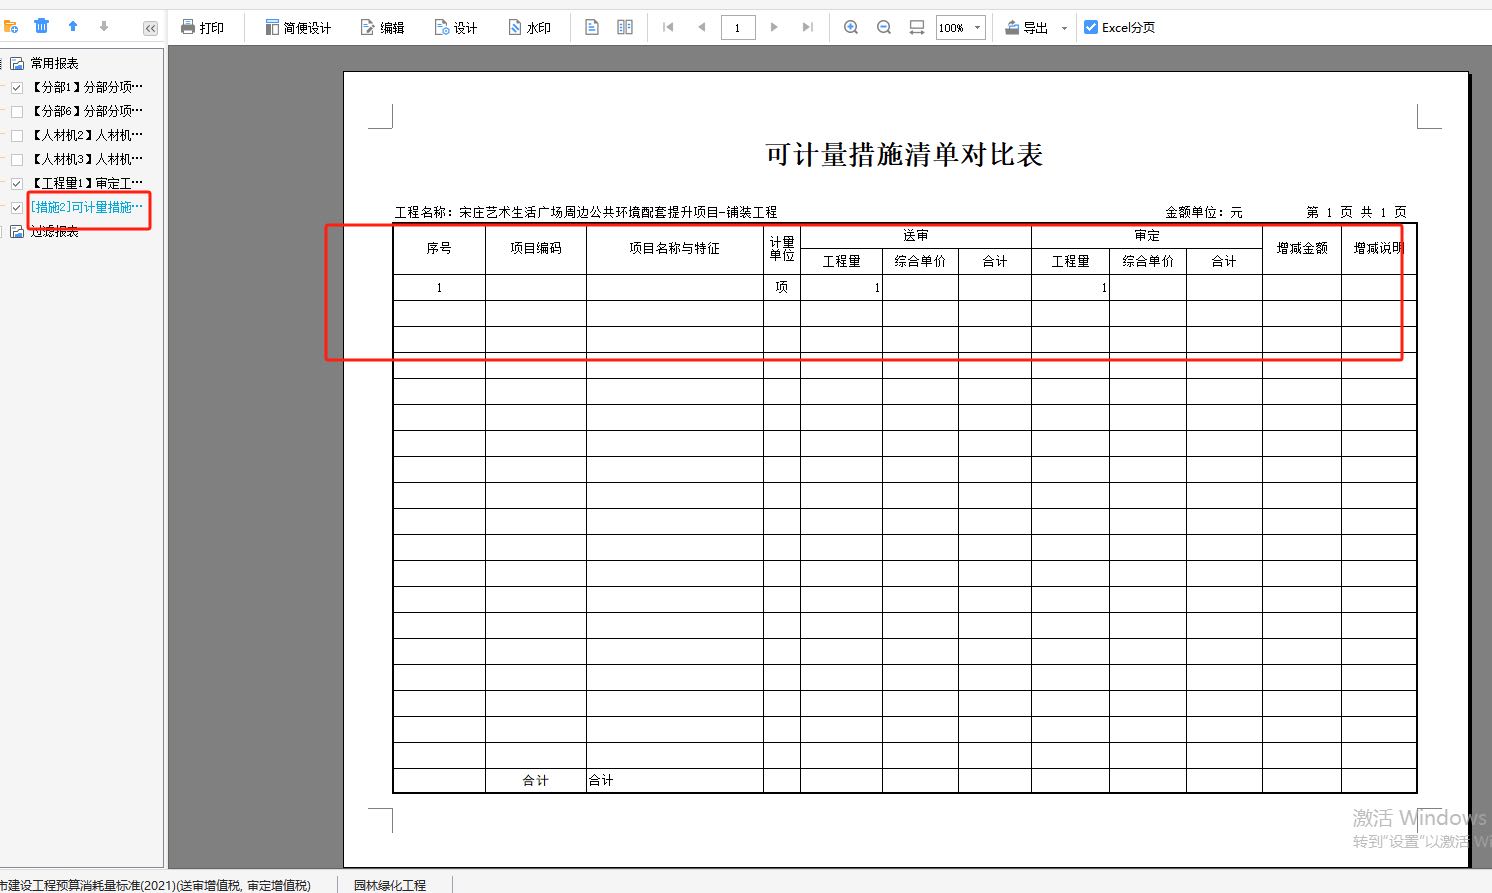Go to first page
This screenshot has height=893, width=1492.
(x=668, y=27)
